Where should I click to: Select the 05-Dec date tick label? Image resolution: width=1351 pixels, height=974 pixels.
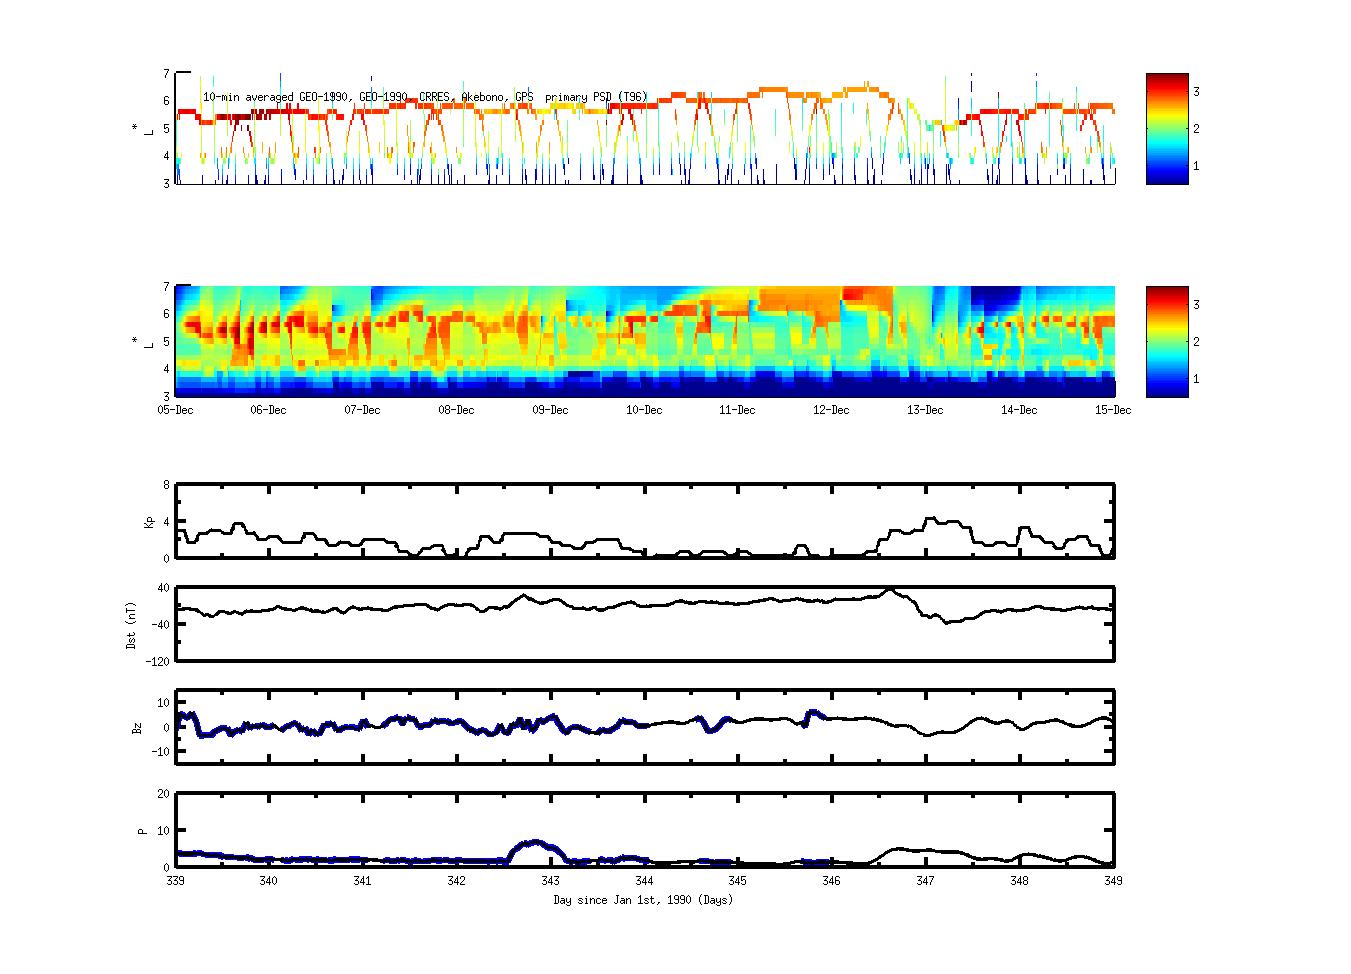tap(175, 410)
